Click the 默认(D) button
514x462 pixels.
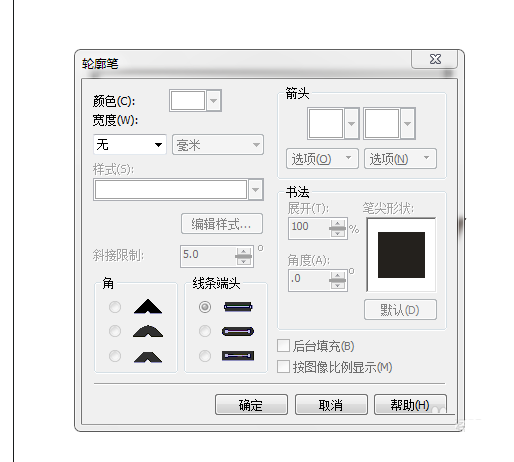click(400, 310)
